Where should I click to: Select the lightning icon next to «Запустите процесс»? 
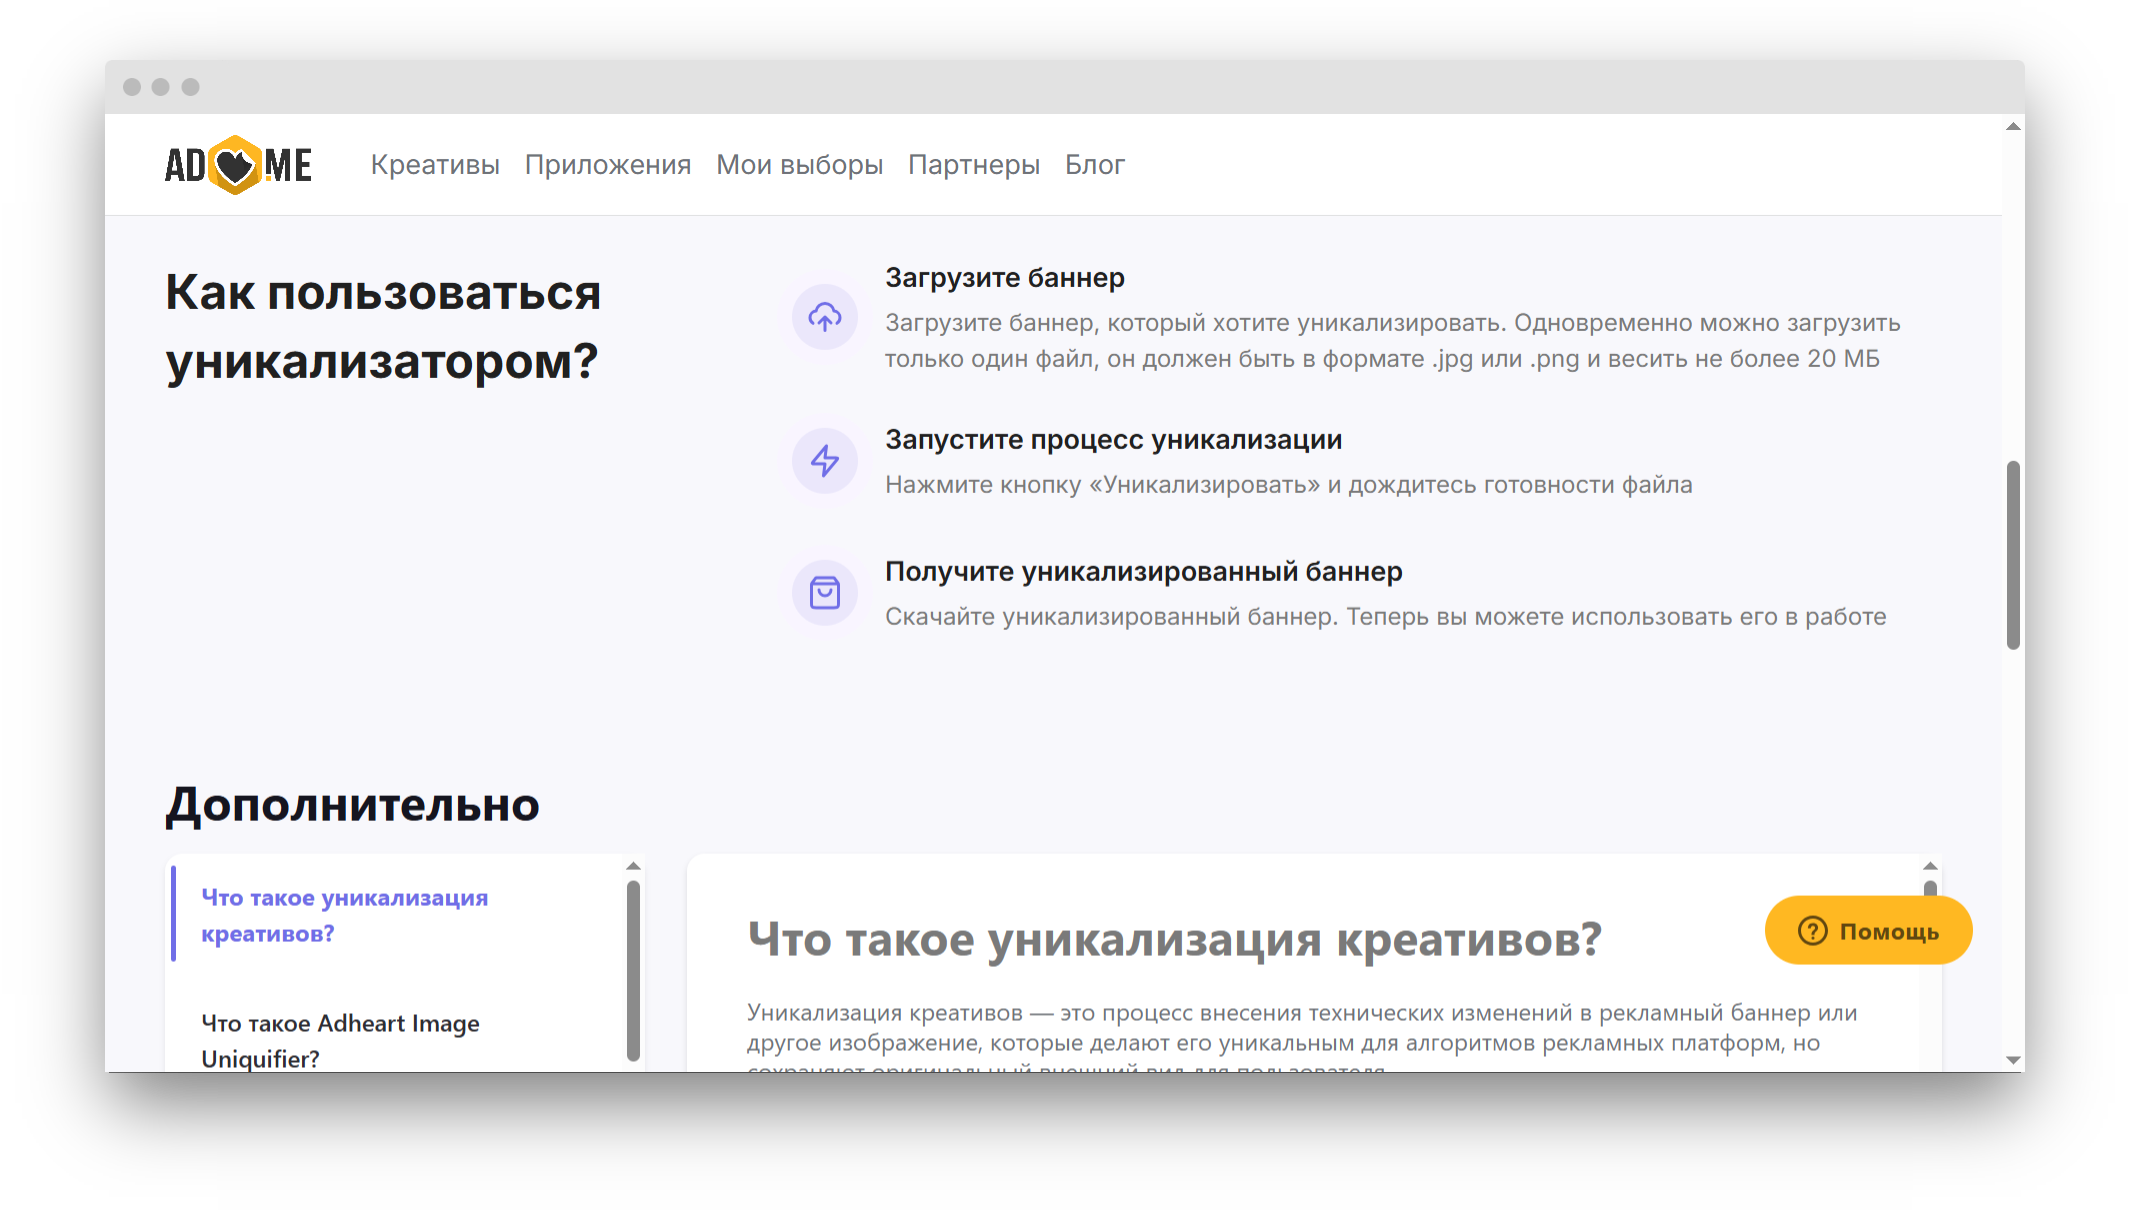824,461
